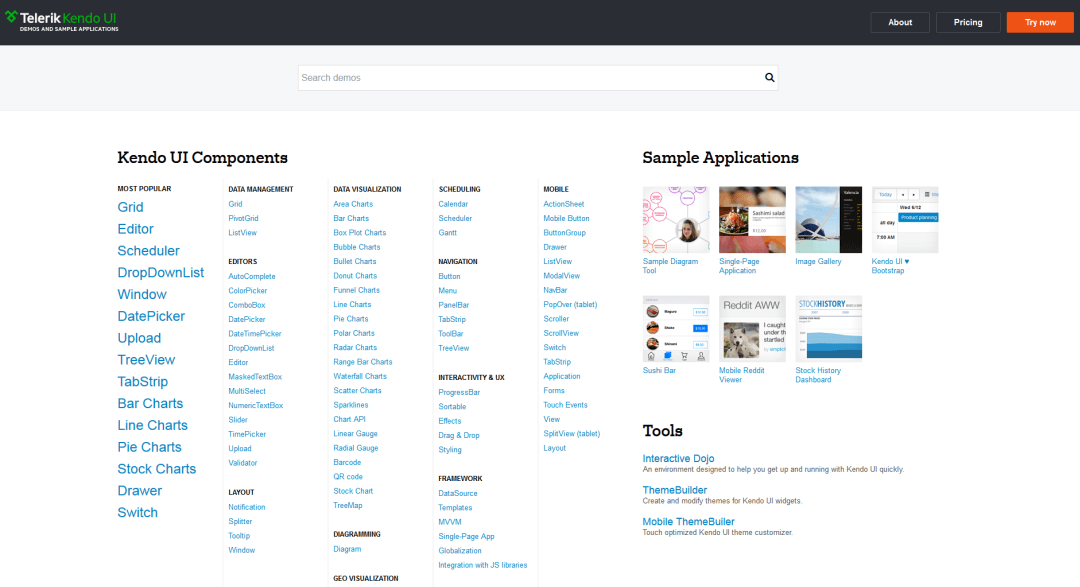The width and height of the screenshot is (1080, 587).
Task: Open DataSource under Framework
Action: click(x=457, y=493)
